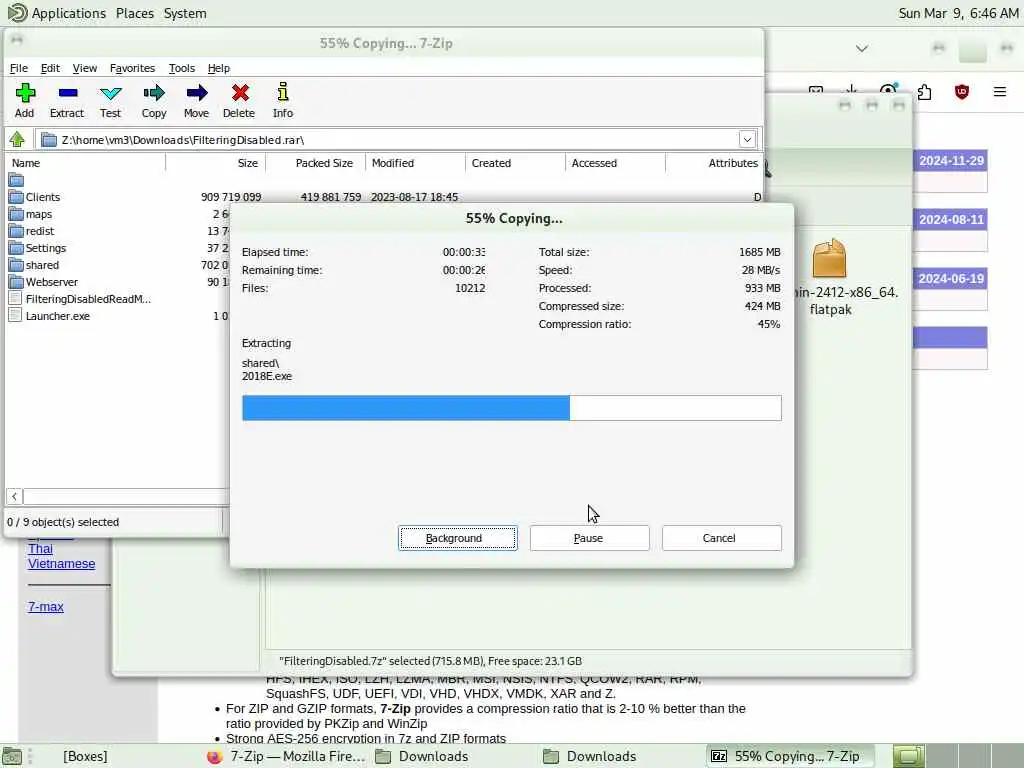
Task: Click the Pause button
Action: tap(589, 538)
